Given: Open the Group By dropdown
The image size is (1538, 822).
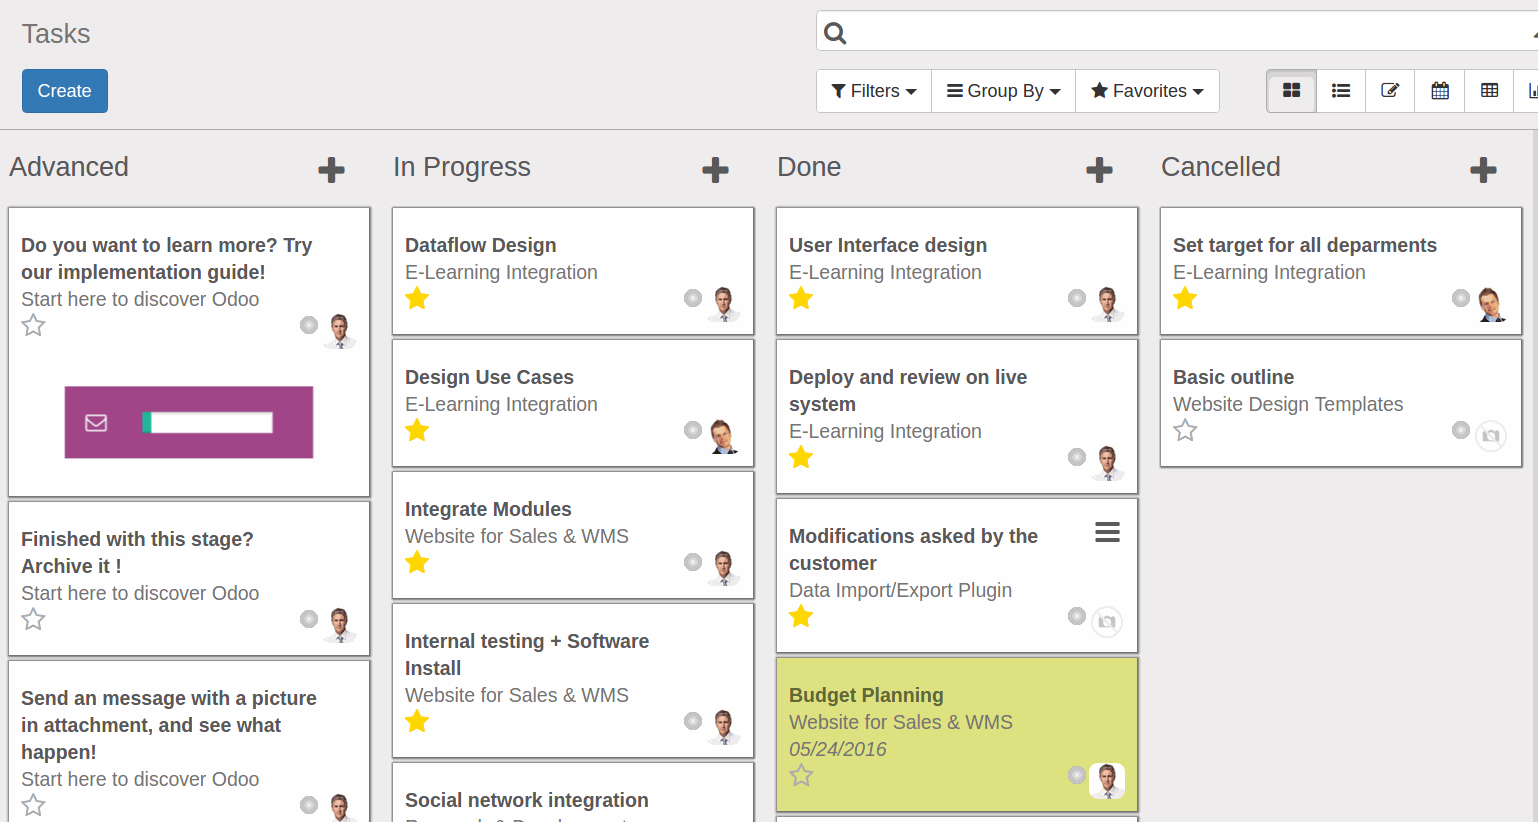Looking at the screenshot, I should (x=1003, y=91).
